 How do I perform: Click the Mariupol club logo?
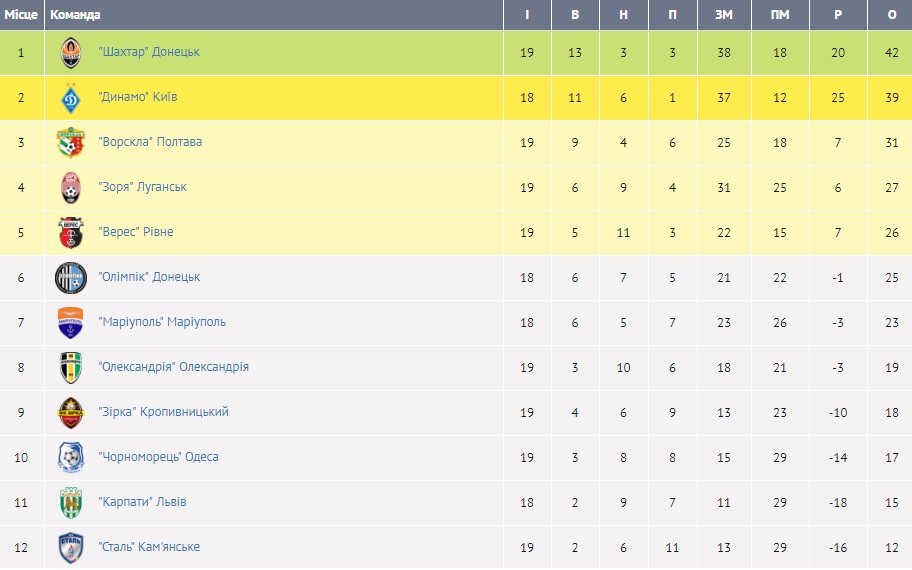click(x=71, y=322)
